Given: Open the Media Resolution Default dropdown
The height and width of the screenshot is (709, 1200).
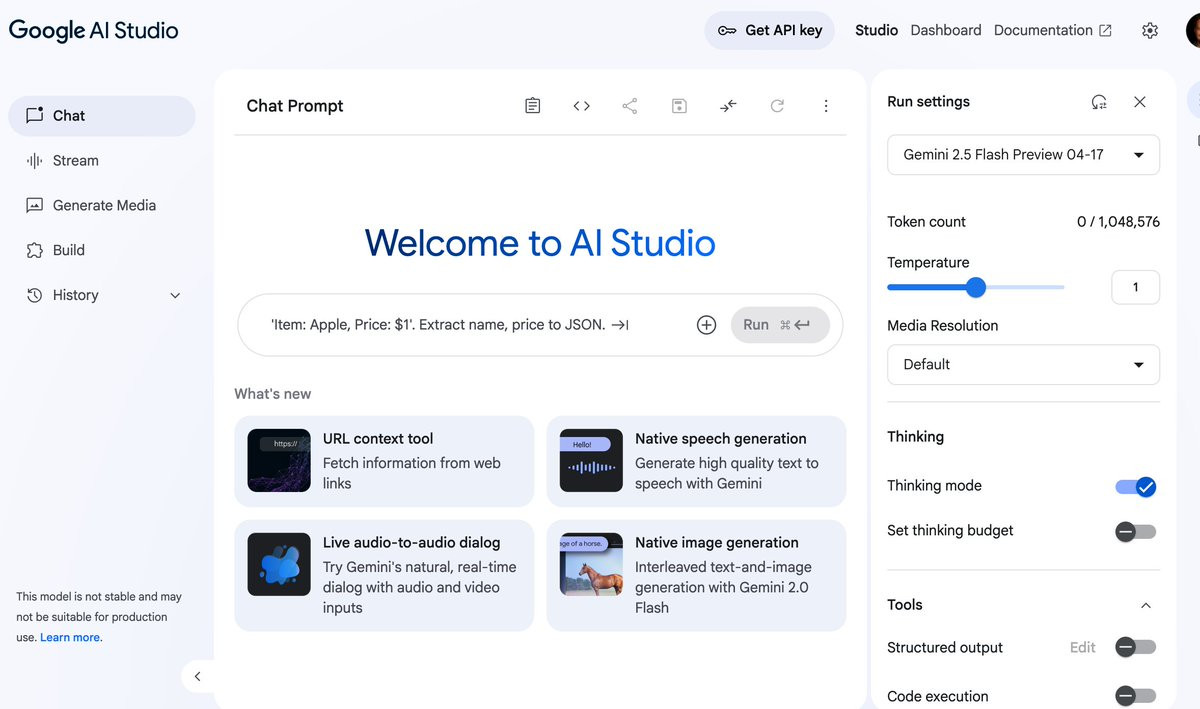Looking at the screenshot, I should click(1023, 365).
